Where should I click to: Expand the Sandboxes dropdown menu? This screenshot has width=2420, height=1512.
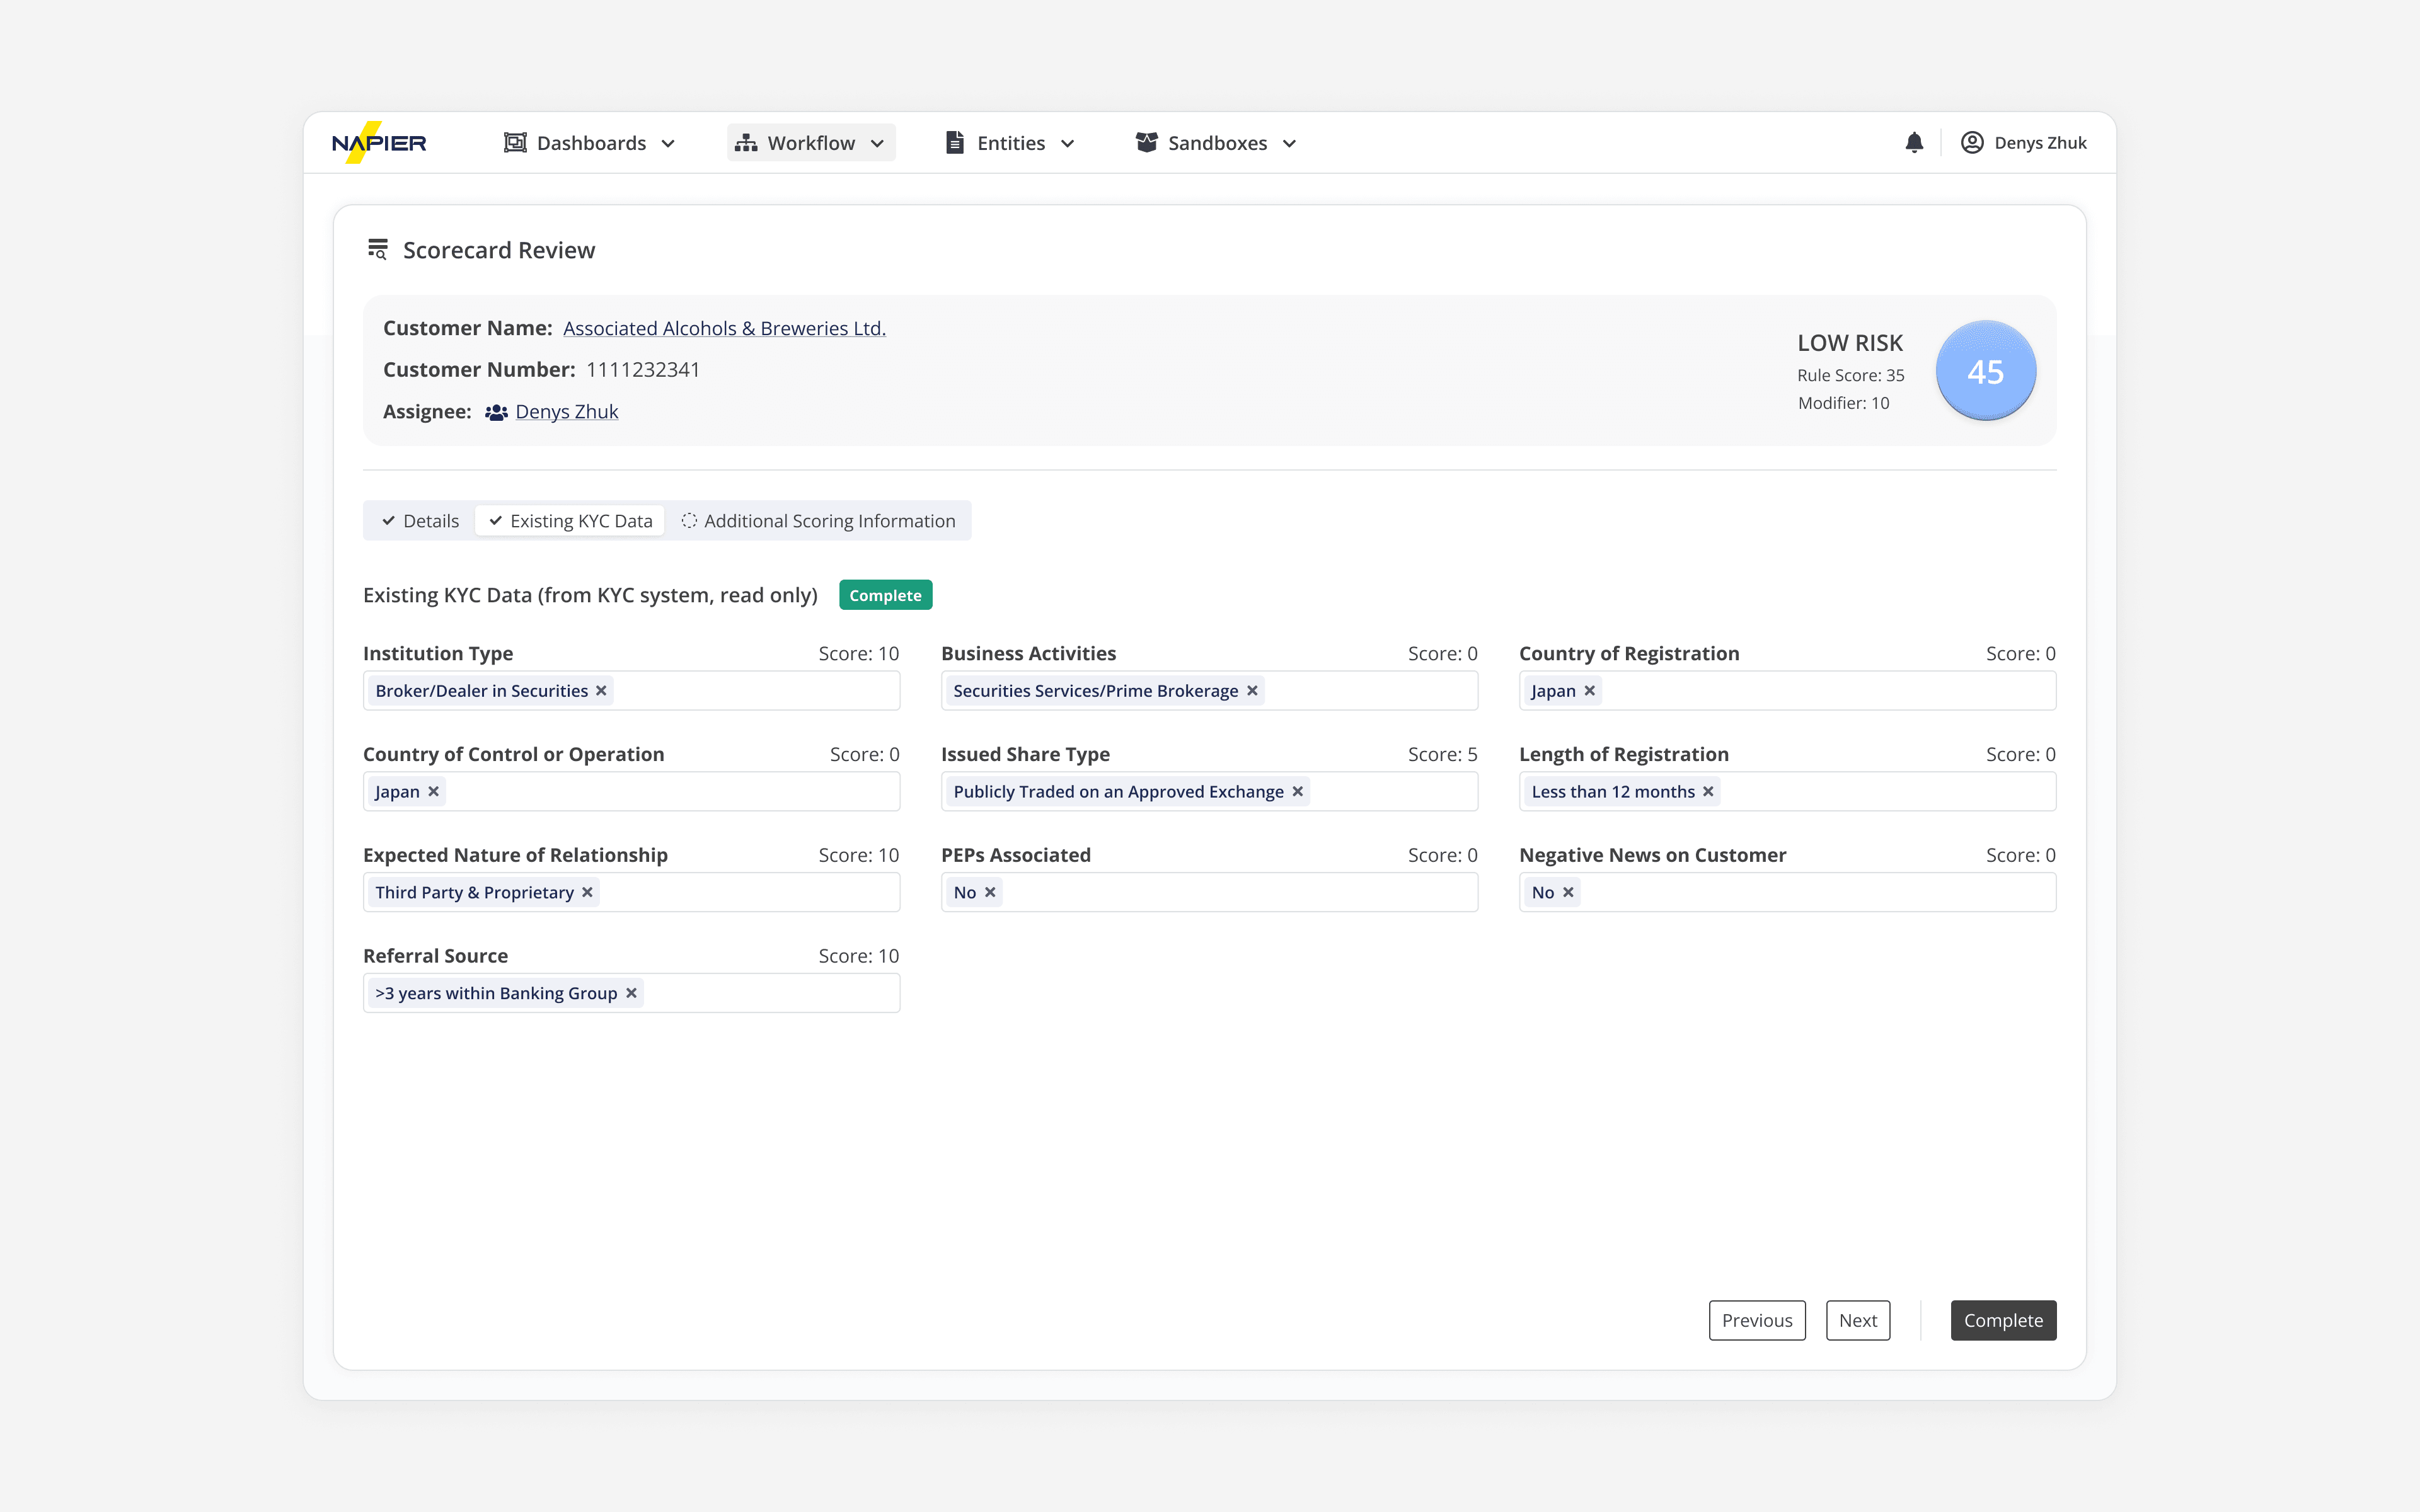point(1216,143)
